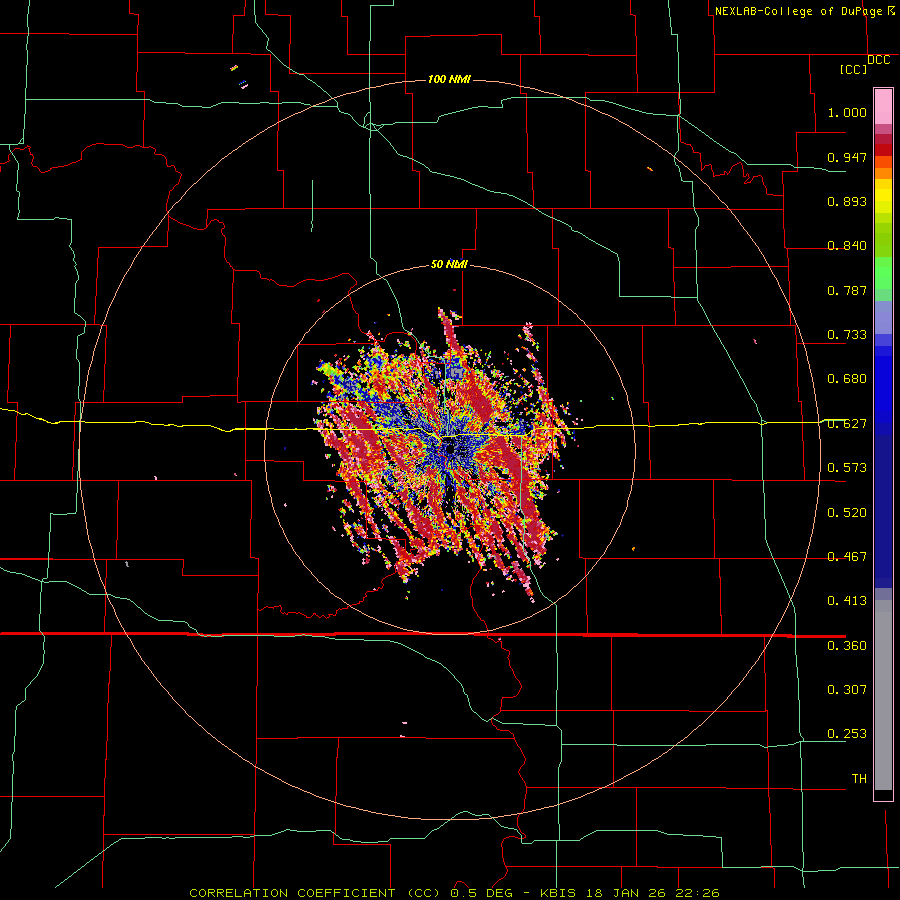Viewport: 900px width, 900px height.
Task: Select the 0.947 legend value
Action: pos(847,157)
